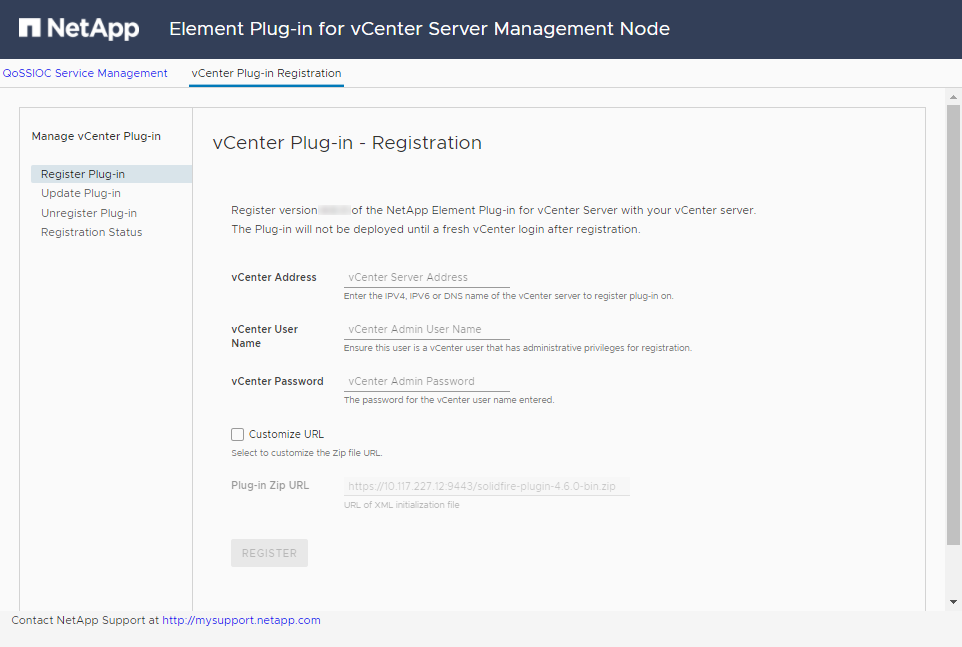
Task: Click the Element Plug-in header title
Action: pyautogui.click(x=419, y=29)
